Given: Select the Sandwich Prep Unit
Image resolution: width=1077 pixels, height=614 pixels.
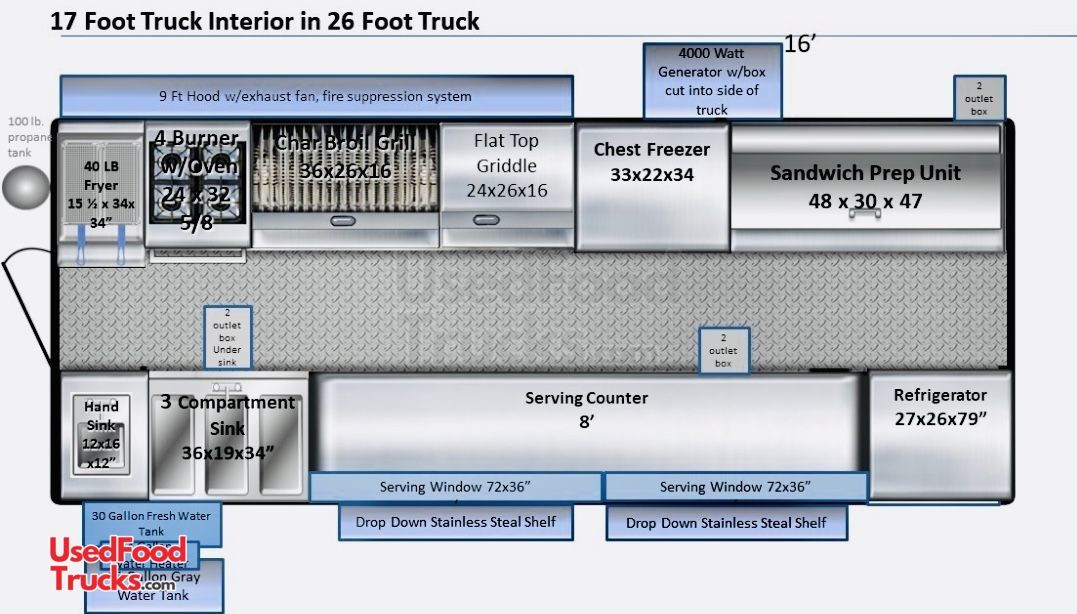Looking at the screenshot, I should [x=865, y=187].
